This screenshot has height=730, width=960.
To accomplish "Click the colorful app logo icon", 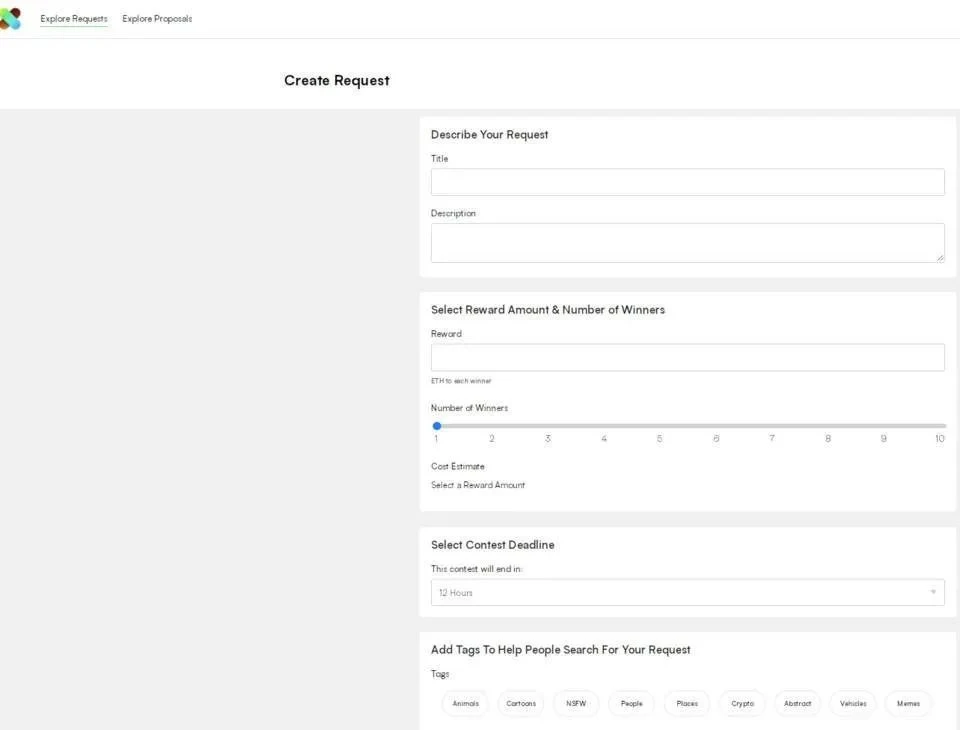I will click(10, 18).
